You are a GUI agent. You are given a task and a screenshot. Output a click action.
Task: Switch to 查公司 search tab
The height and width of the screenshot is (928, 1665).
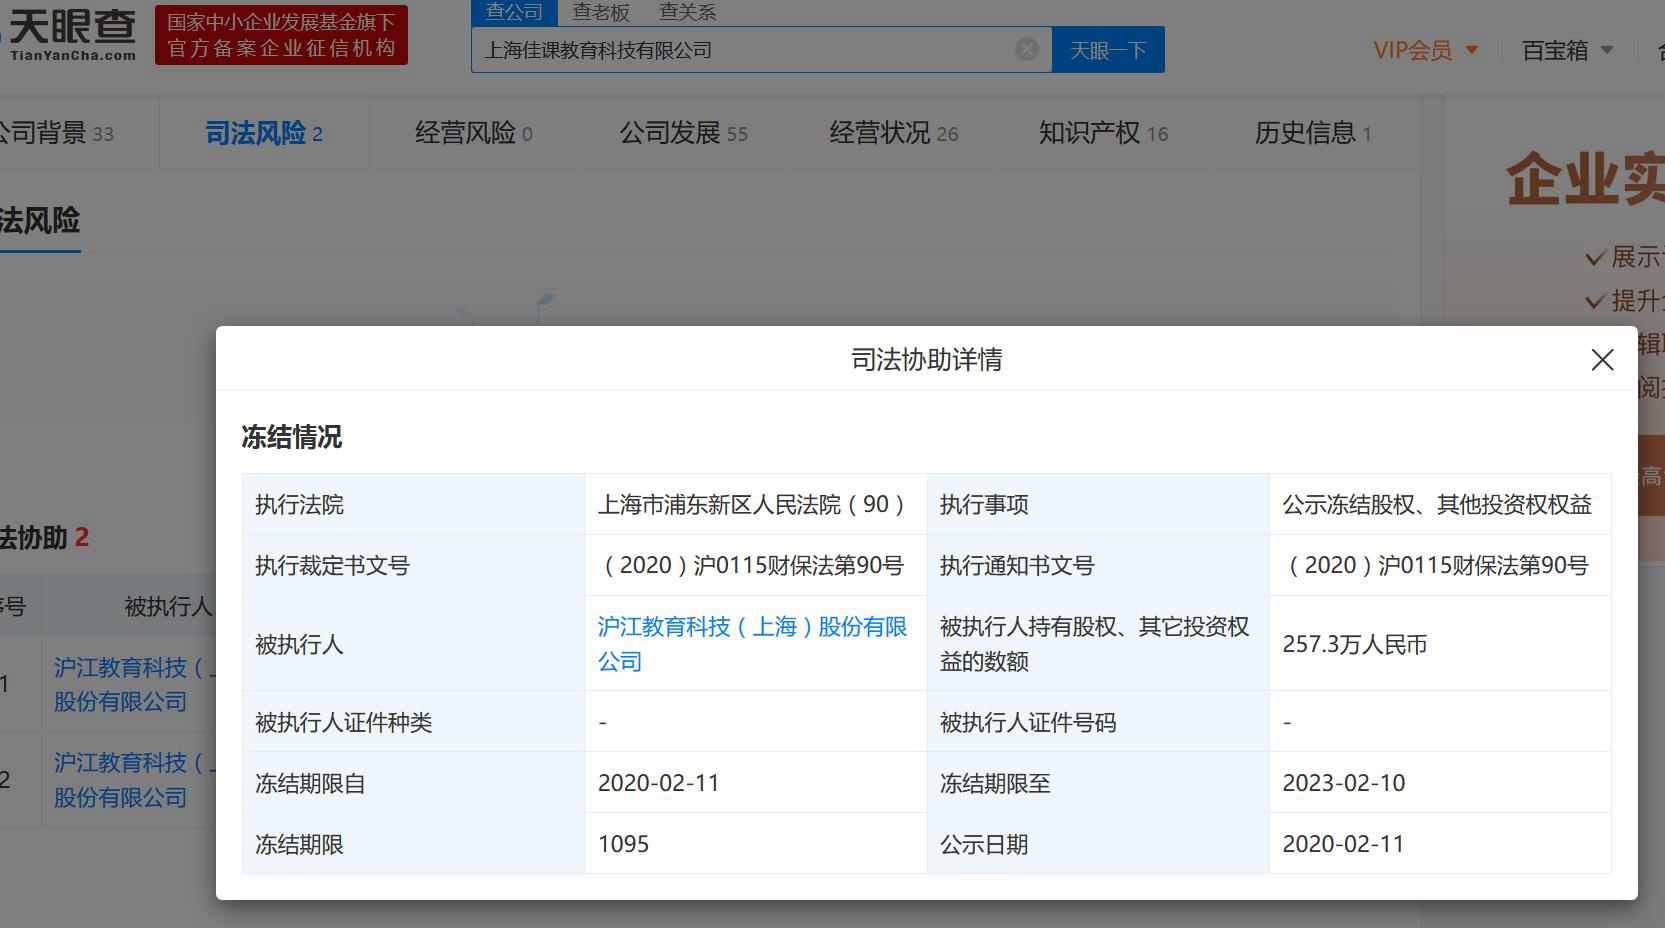pyautogui.click(x=514, y=12)
